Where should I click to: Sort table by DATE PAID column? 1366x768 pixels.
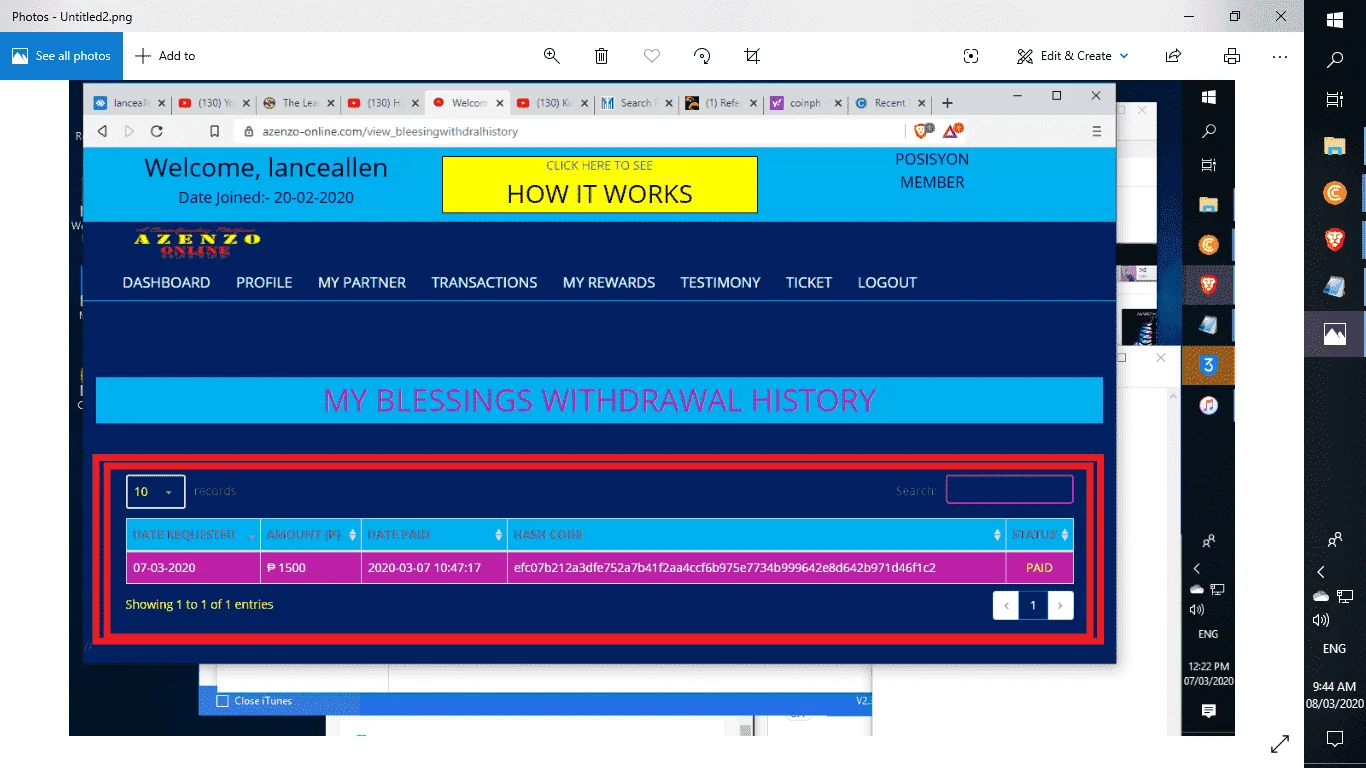coord(434,535)
